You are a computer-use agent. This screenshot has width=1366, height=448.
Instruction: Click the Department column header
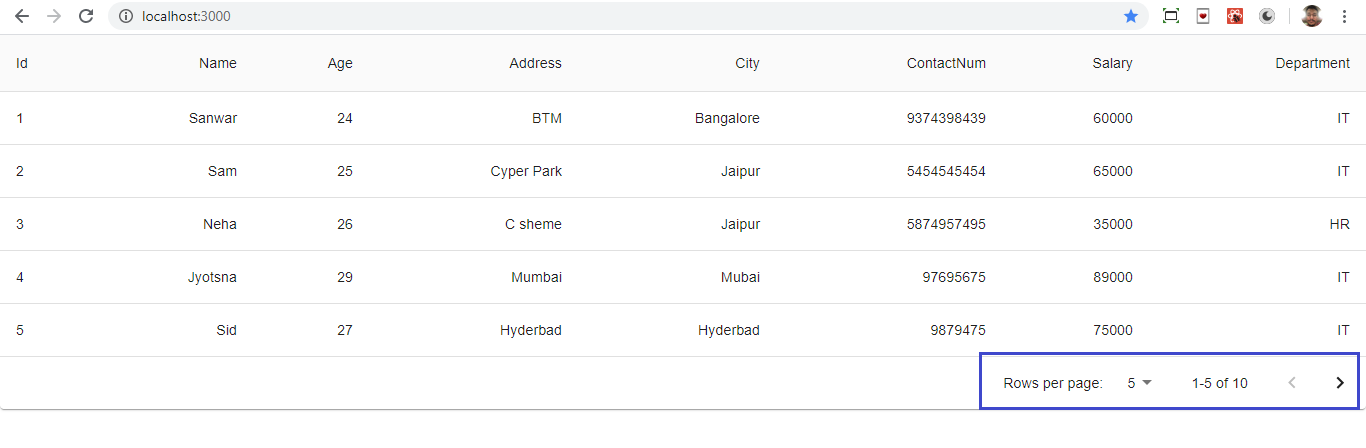pos(1312,63)
